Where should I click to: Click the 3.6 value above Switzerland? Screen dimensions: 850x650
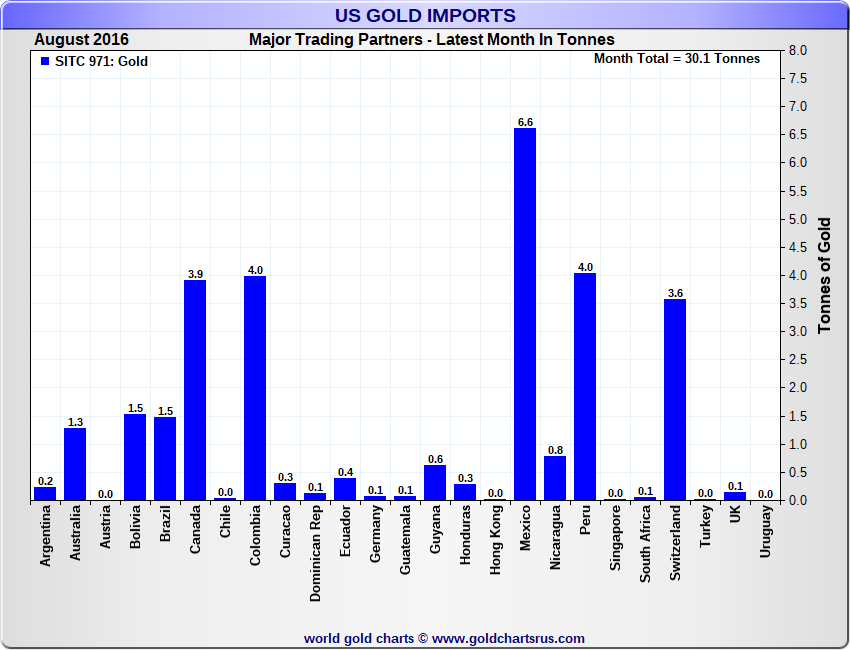(x=675, y=293)
